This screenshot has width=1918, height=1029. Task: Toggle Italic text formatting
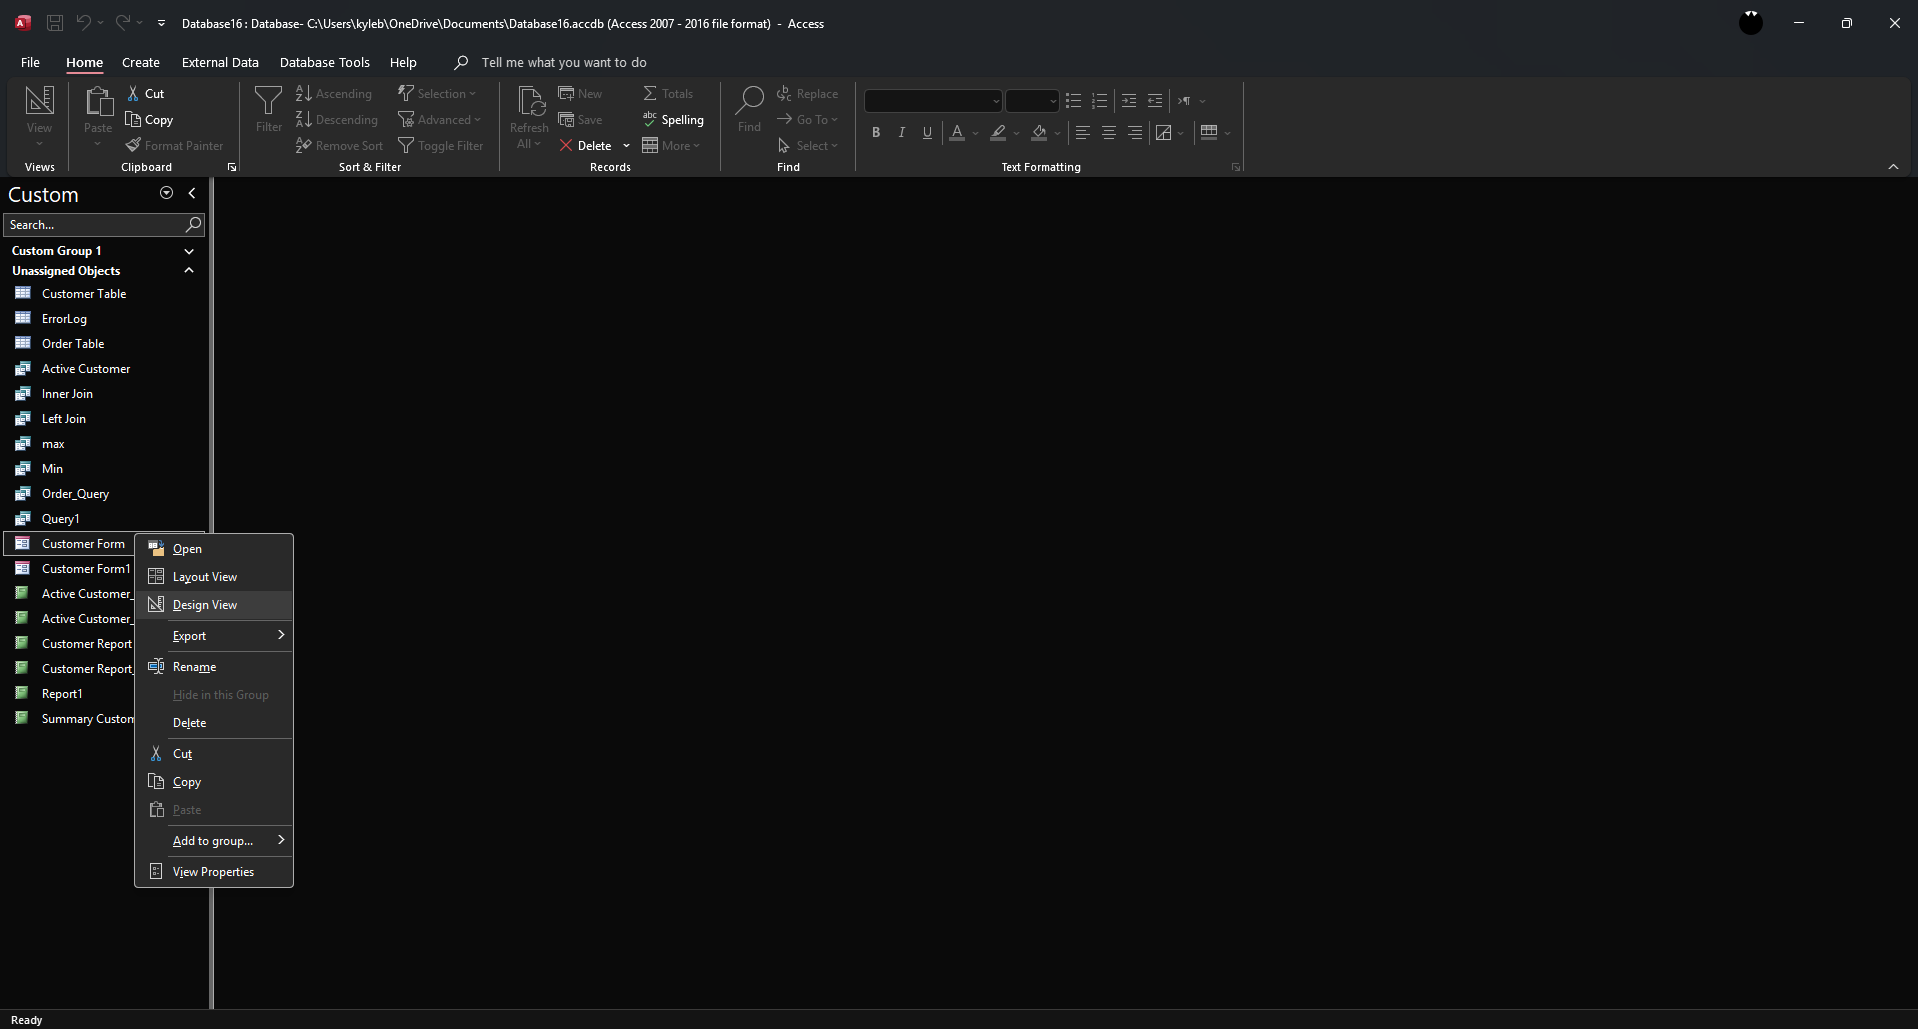tap(902, 132)
